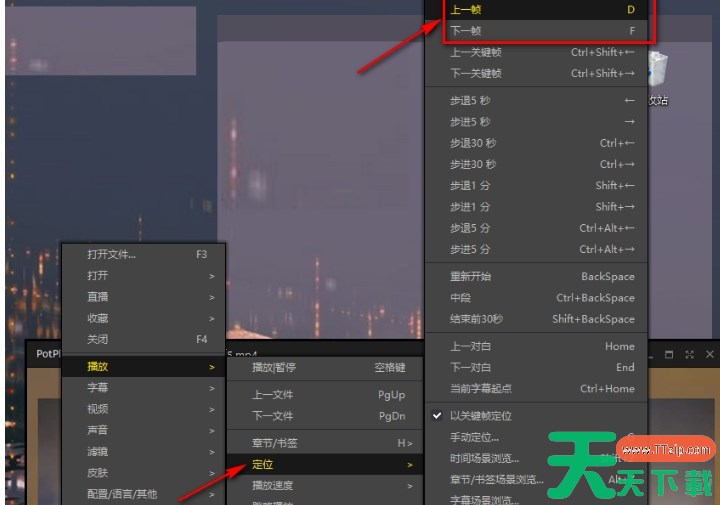
Task: Expand 字幕 submenu
Action: point(144,388)
